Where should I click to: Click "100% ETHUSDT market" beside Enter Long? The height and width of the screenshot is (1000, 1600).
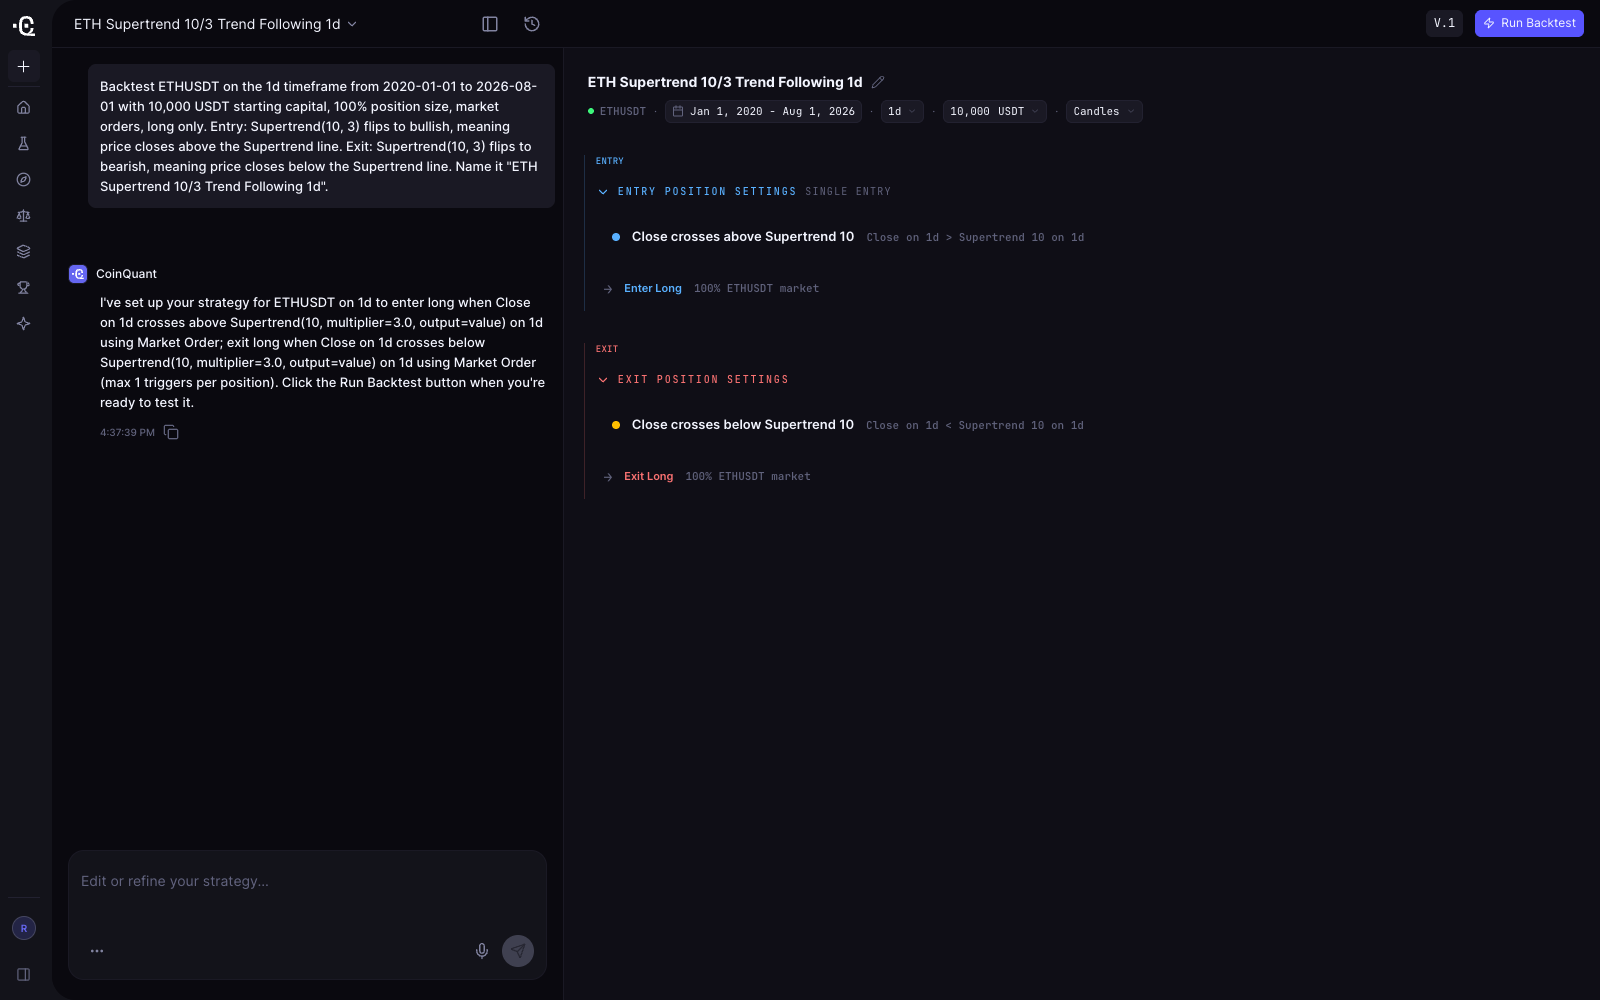tap(756, 288)
